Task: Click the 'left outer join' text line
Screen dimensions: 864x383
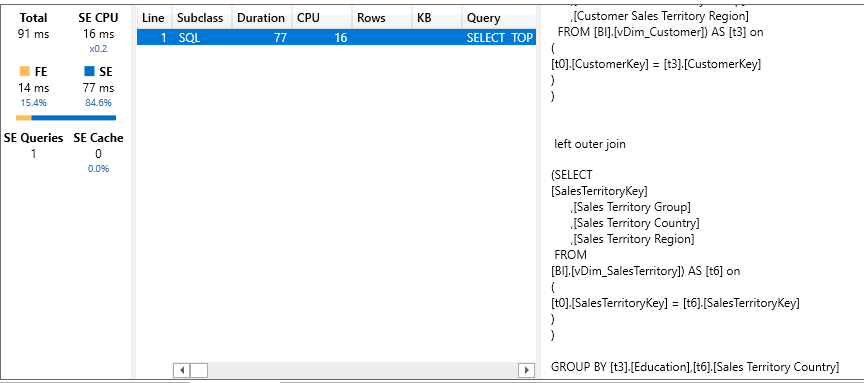Action: click(590, 144)
